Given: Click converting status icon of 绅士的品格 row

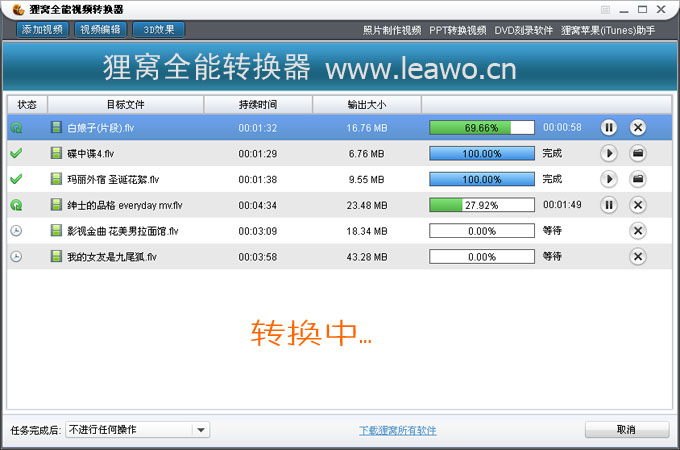Looking at the screenshot, I should tap(16, 205).
